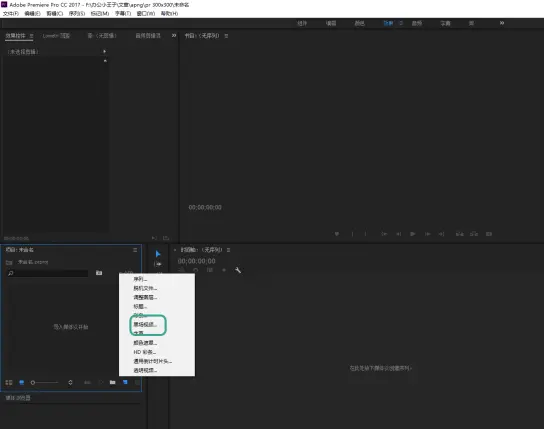Add a marker in the Program monitor
Image resolution: width=544 pixels, height=429 pixels.
(x=337, y=234)
